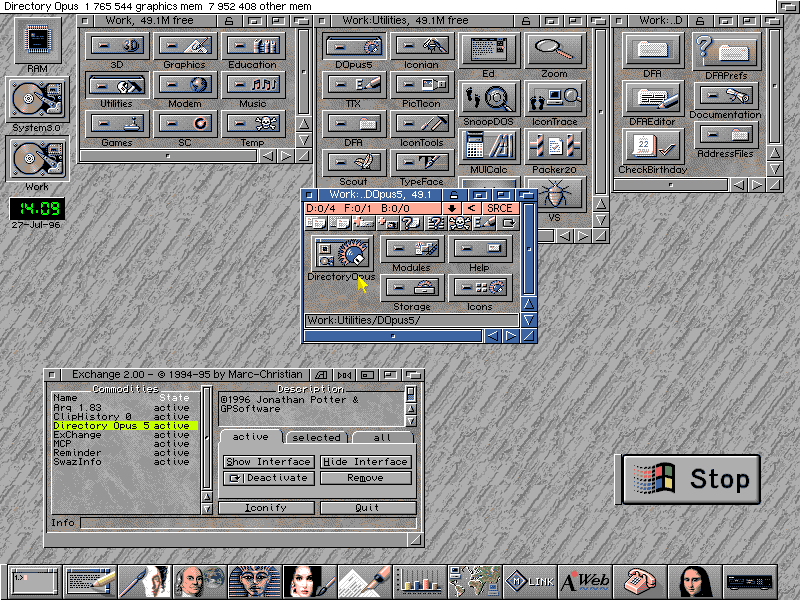
Task: Open AWeb browser from the dock
Action: tap(585, 581)
